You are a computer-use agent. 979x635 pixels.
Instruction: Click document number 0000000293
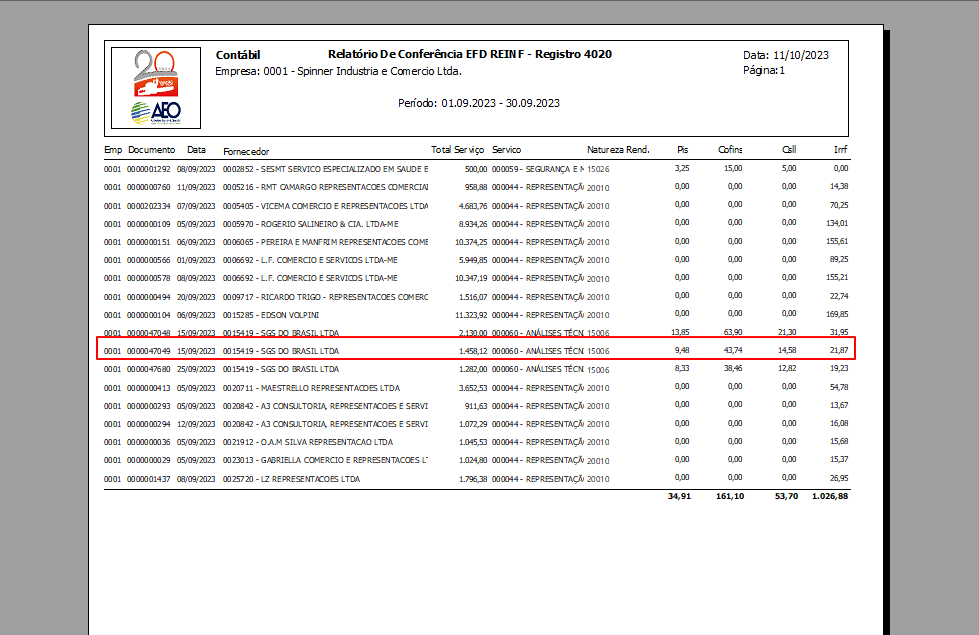pos(149,406)
